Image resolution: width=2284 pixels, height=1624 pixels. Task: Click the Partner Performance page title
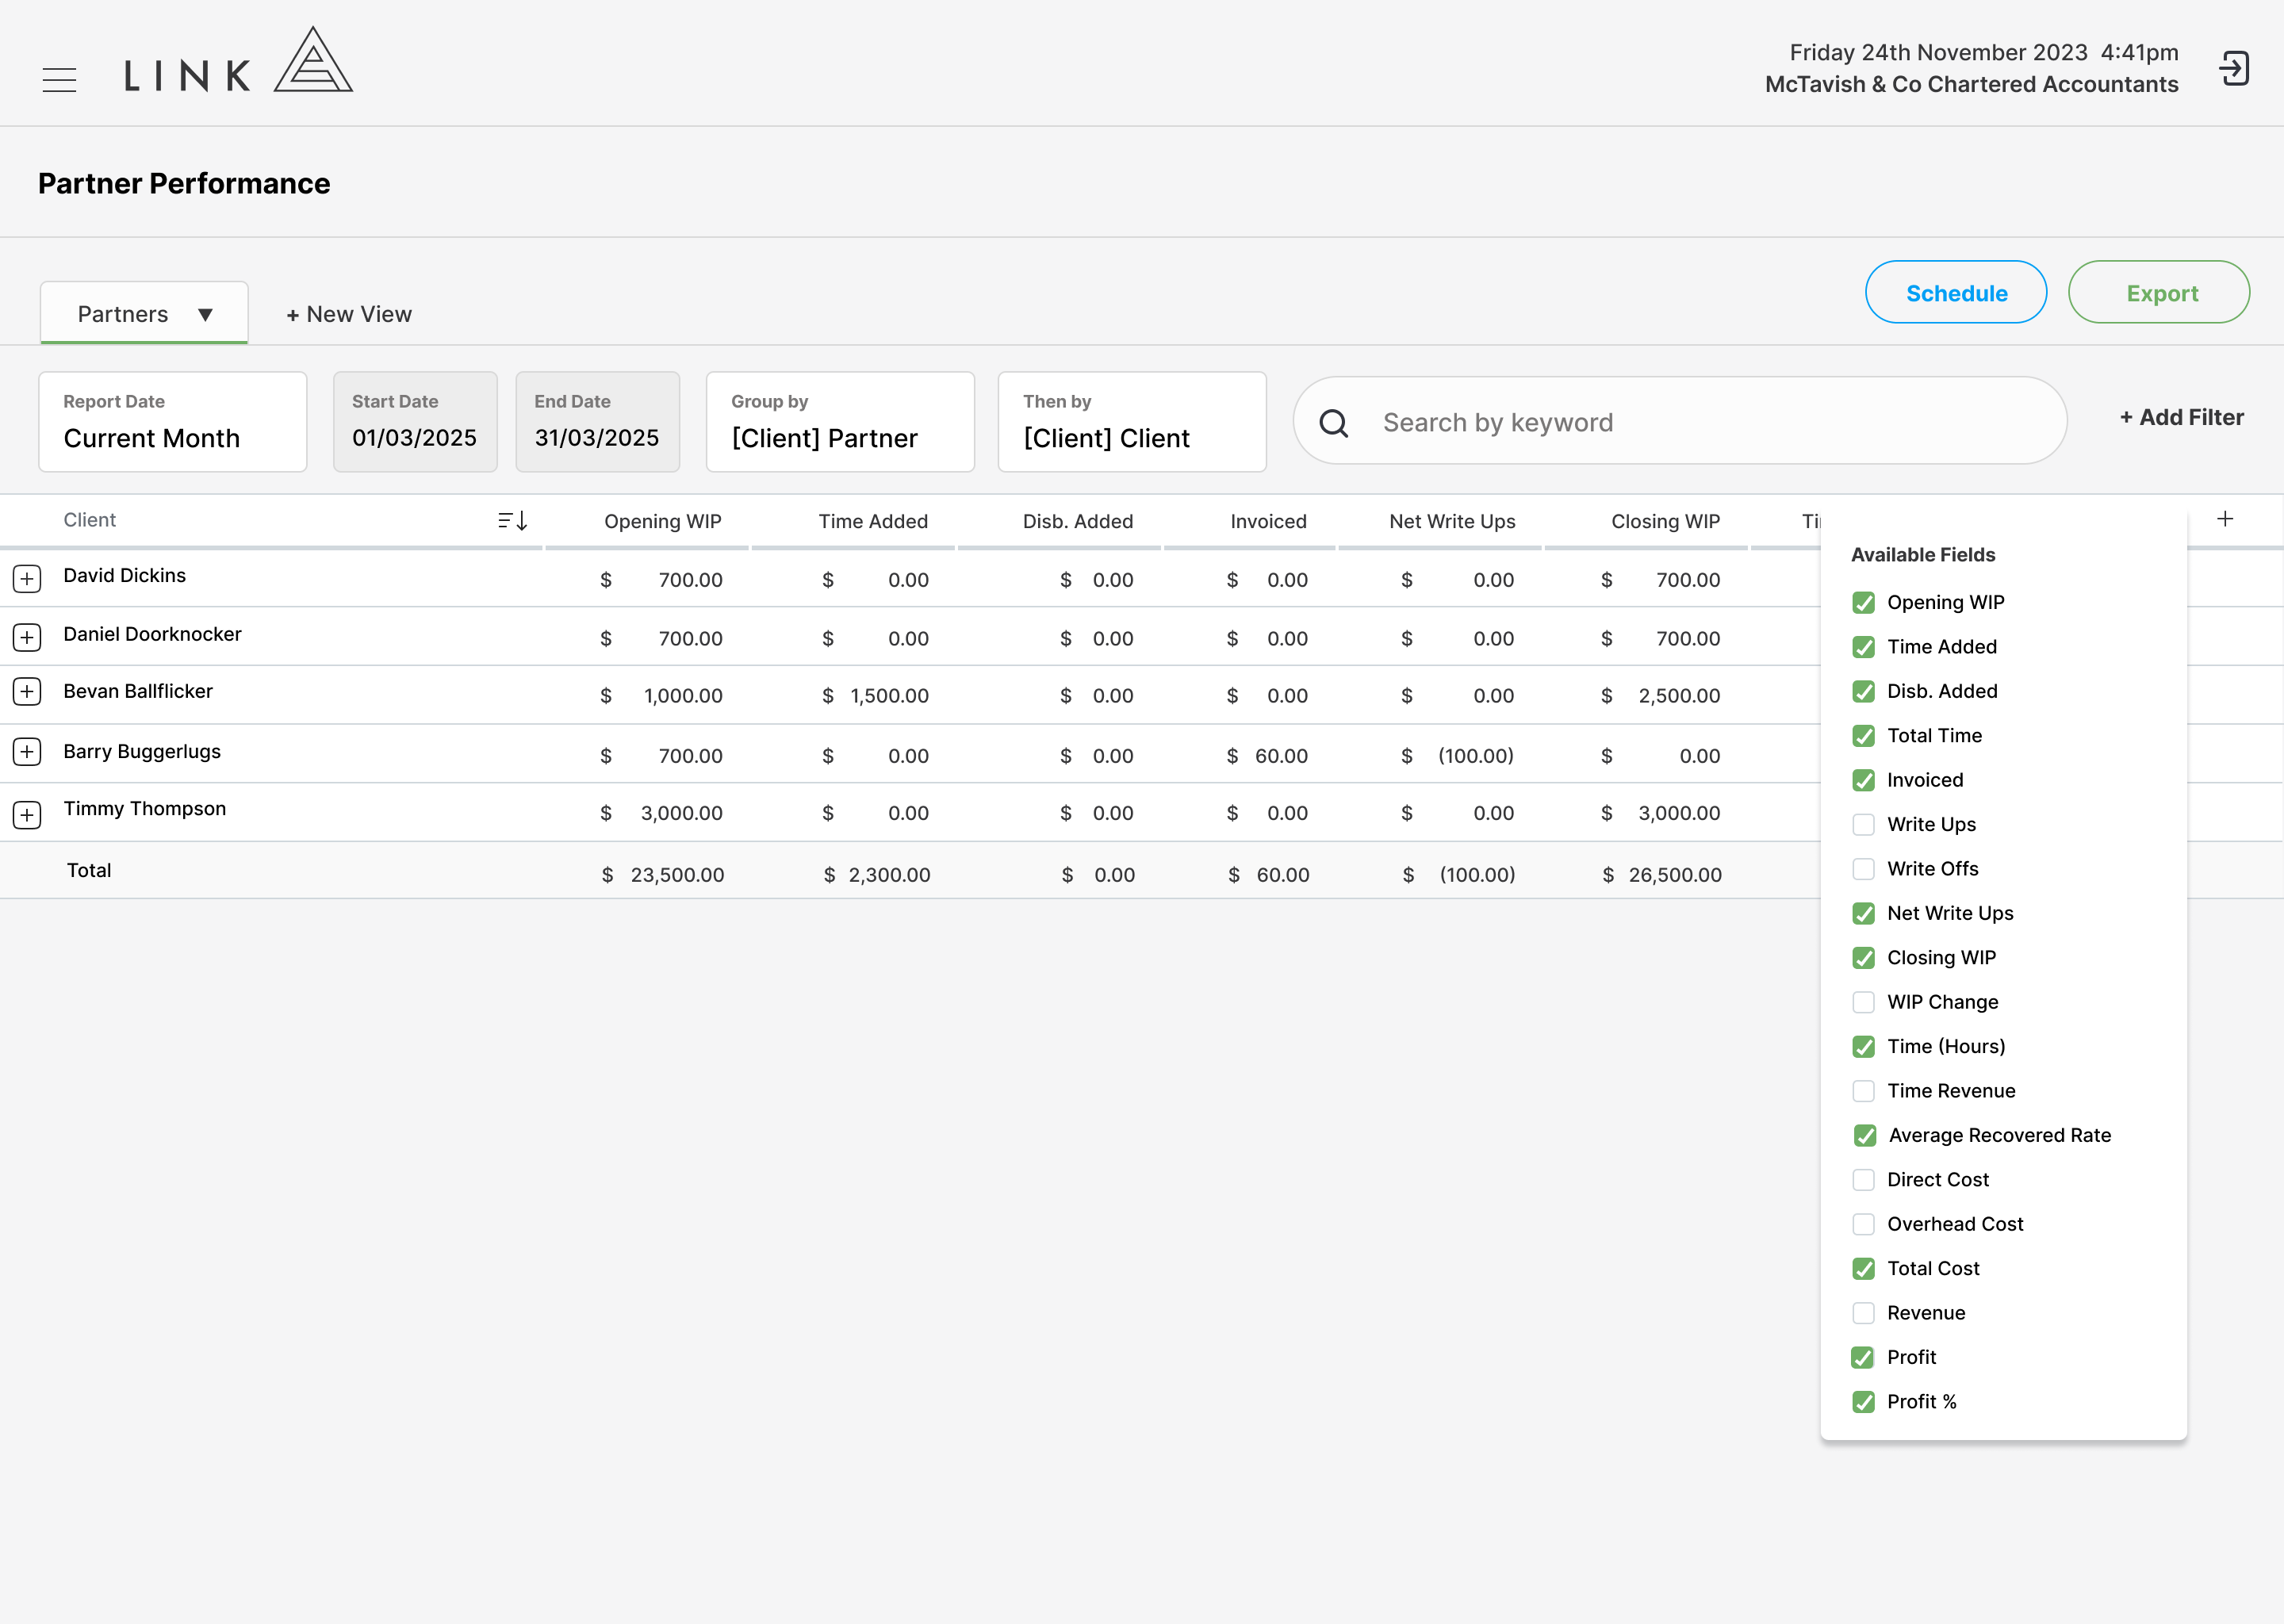[x=184, y=183]
